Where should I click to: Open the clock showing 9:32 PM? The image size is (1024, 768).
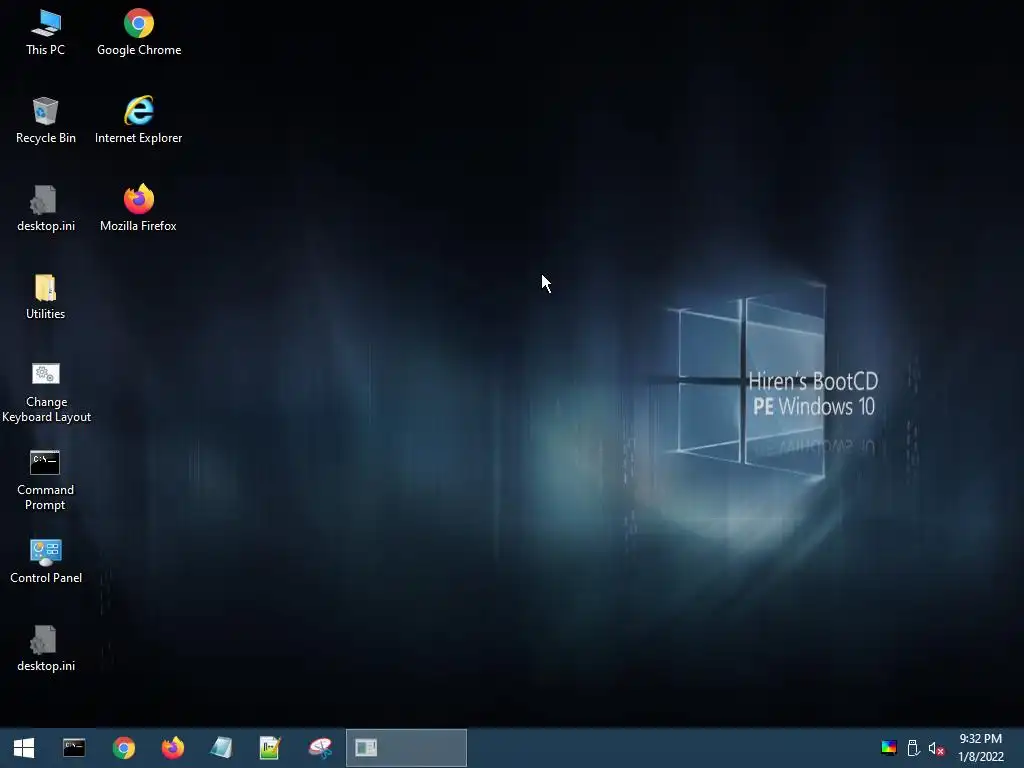(x=980, y=748)
